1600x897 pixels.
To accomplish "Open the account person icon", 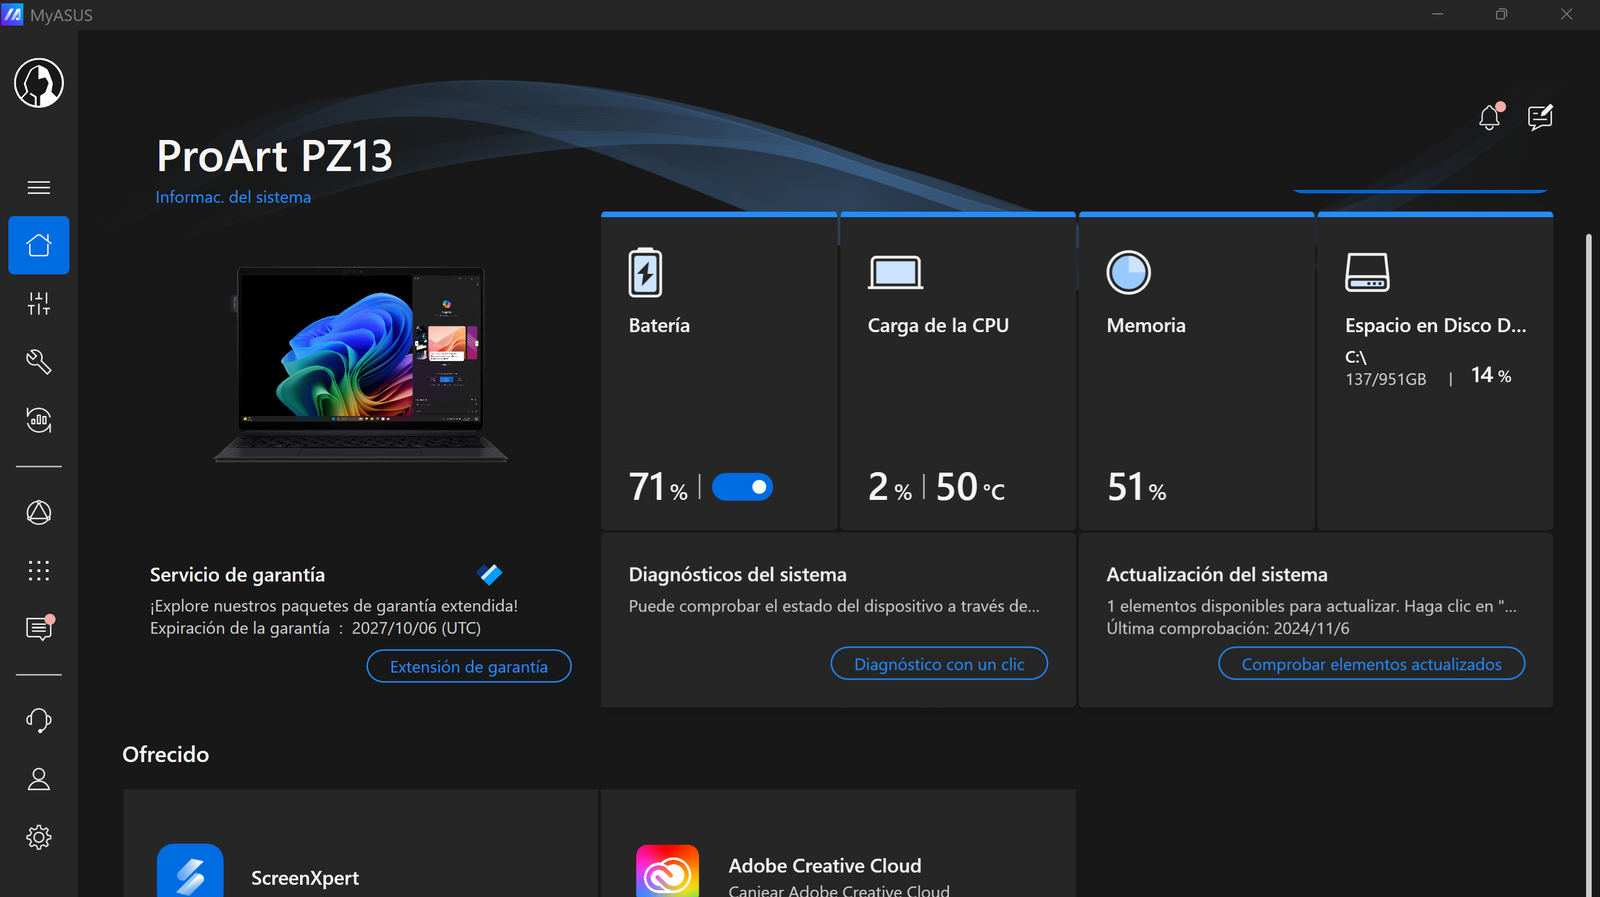I will (39, 779).
